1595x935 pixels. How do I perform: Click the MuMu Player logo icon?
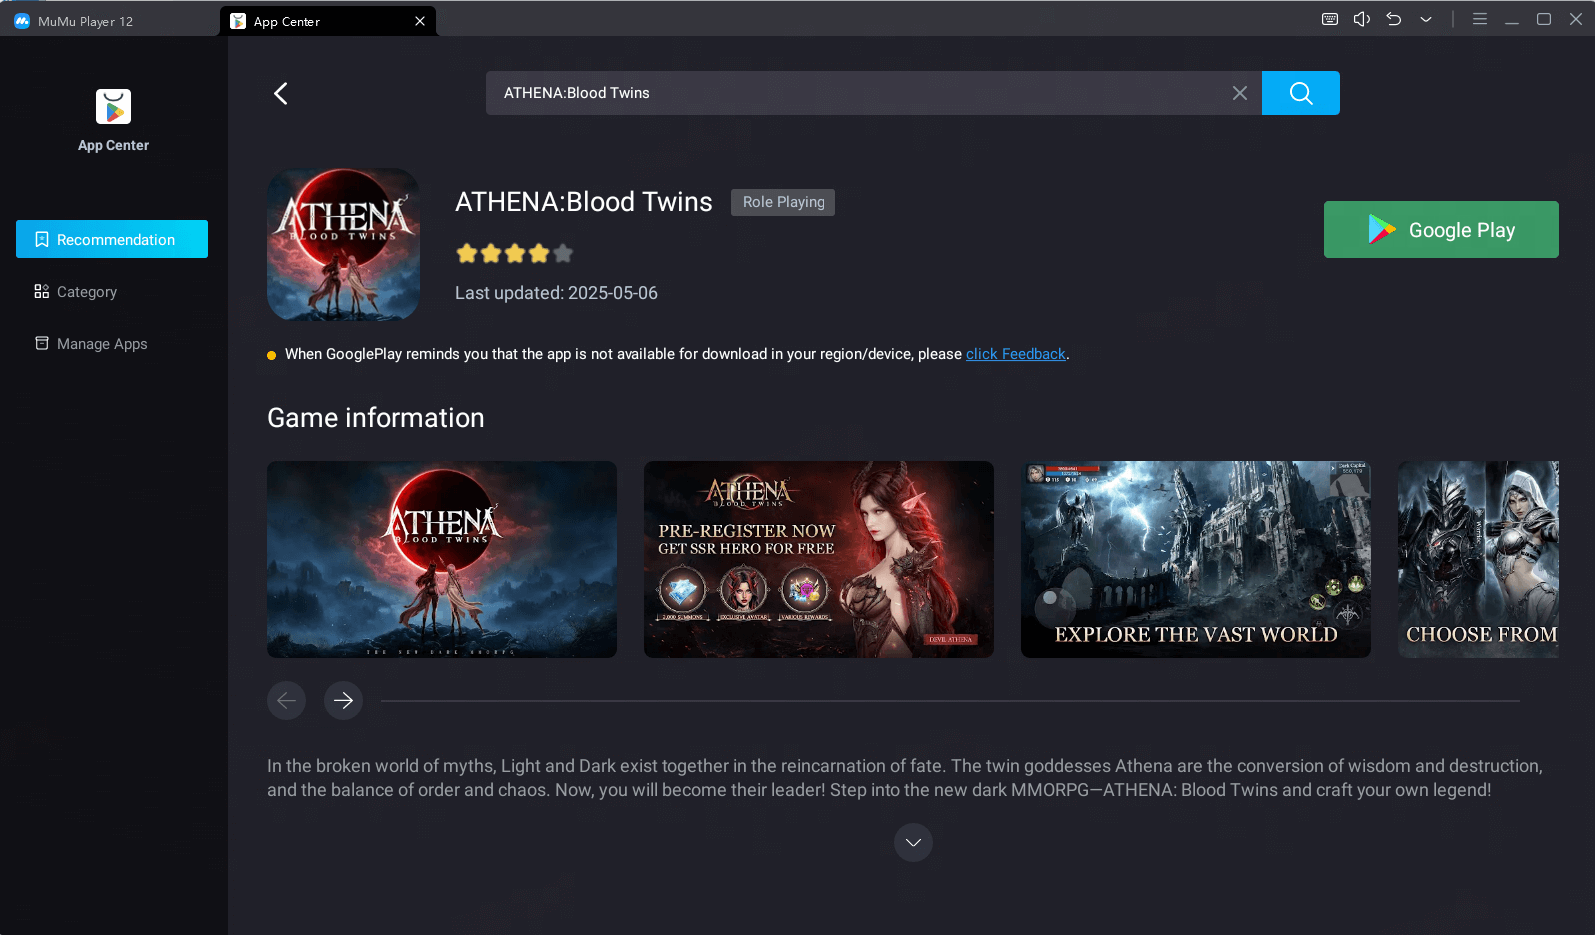point(22,21)
